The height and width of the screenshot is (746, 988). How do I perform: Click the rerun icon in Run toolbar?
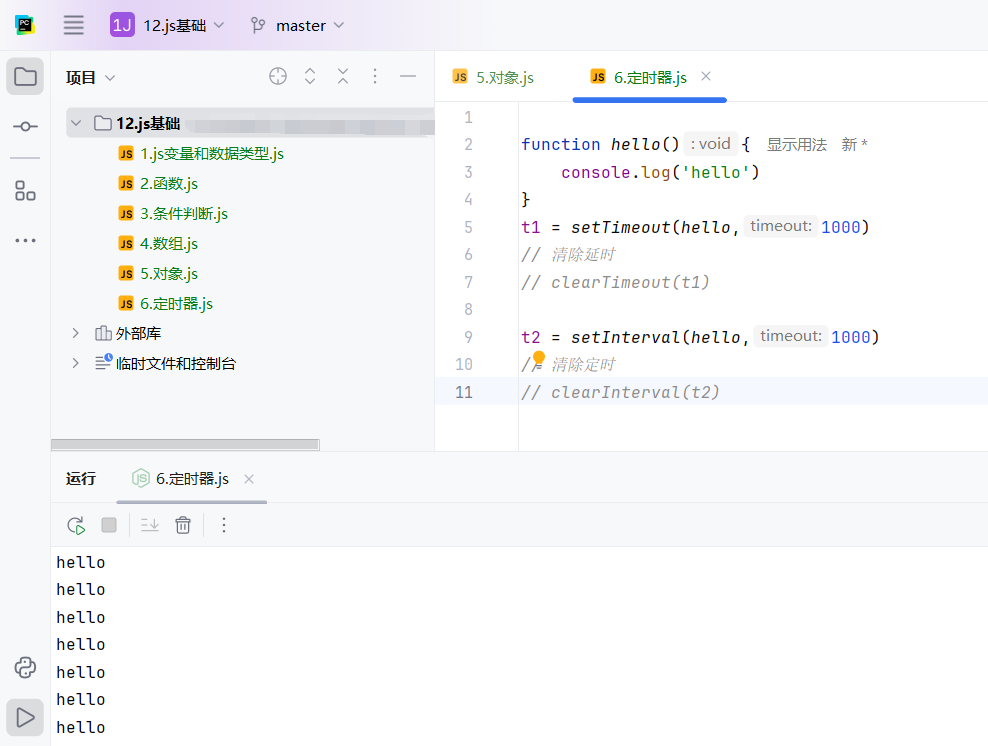tap(76, 525)
